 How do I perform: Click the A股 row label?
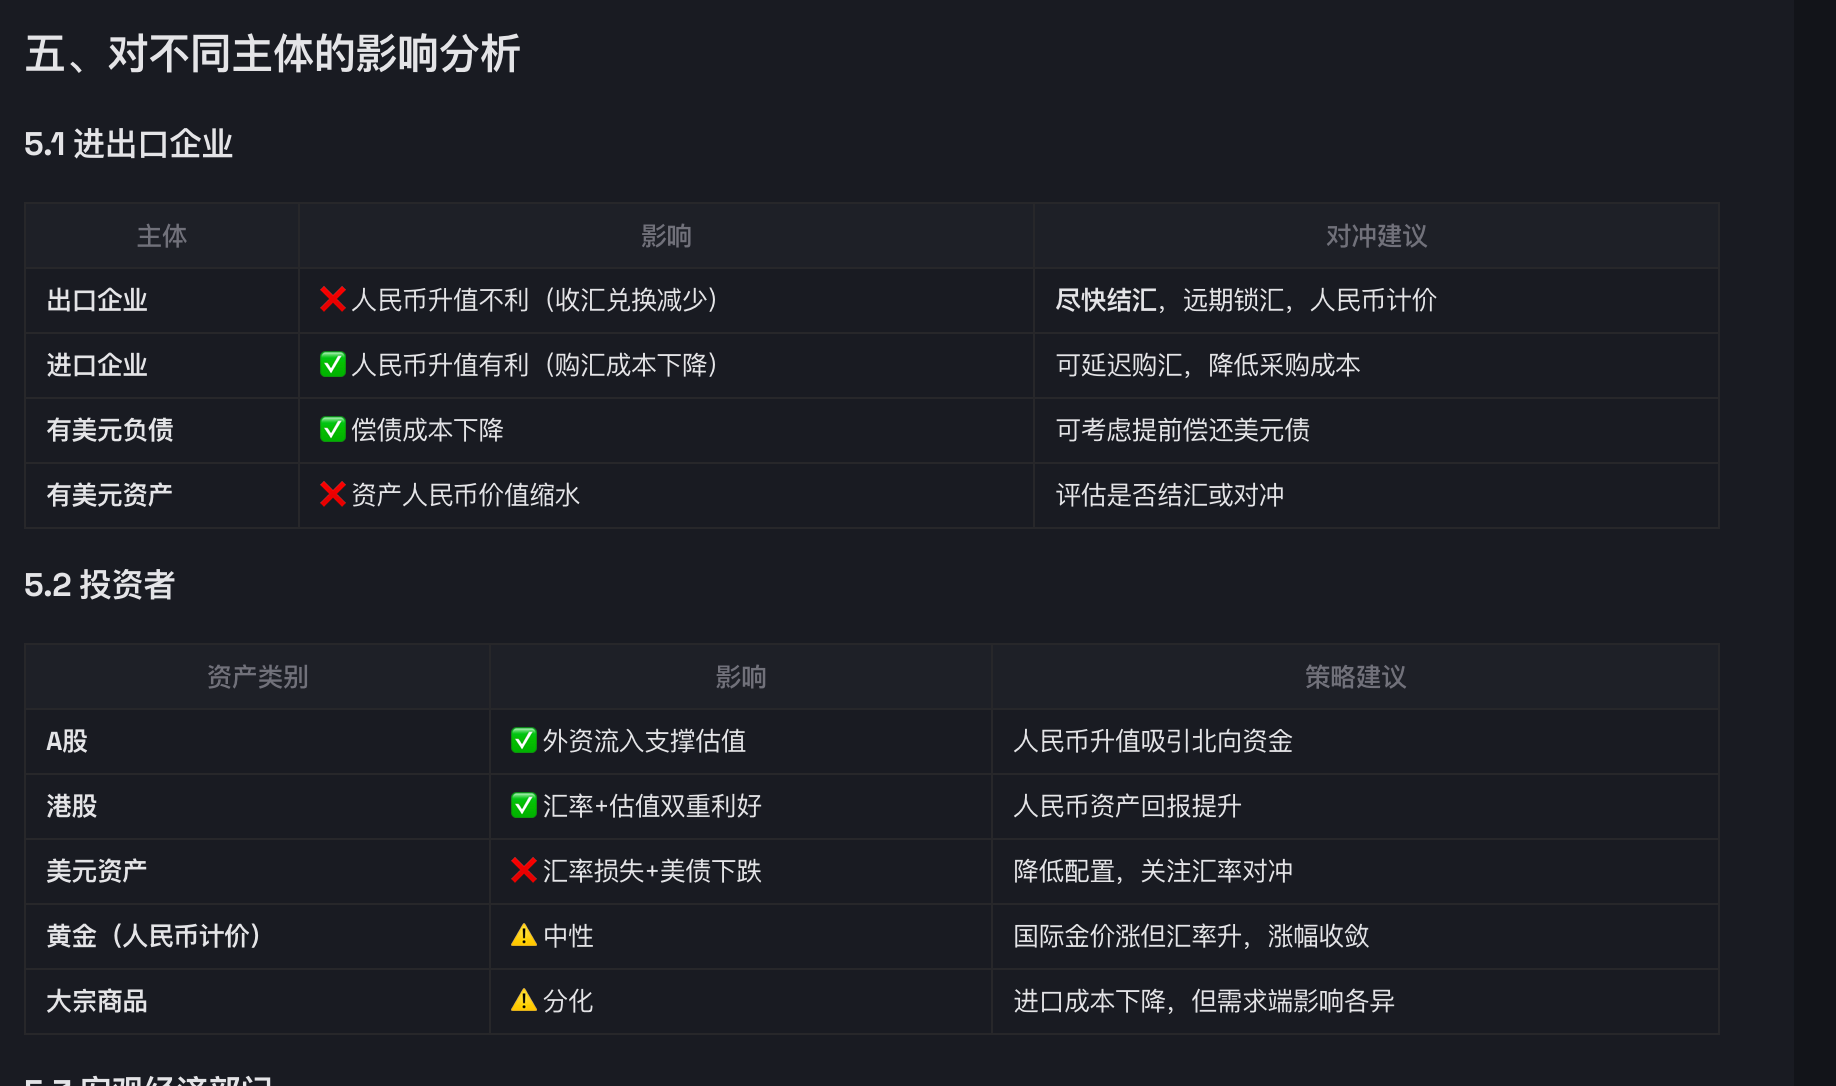coord(67,741)
